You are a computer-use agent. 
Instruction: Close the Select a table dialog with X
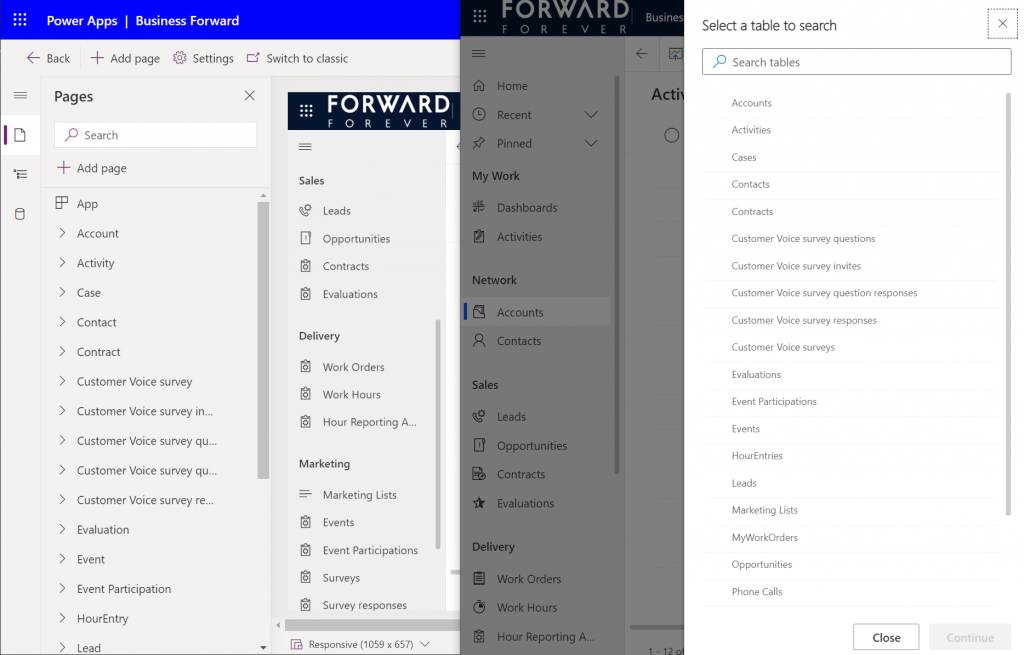[x=1002, y=24]
